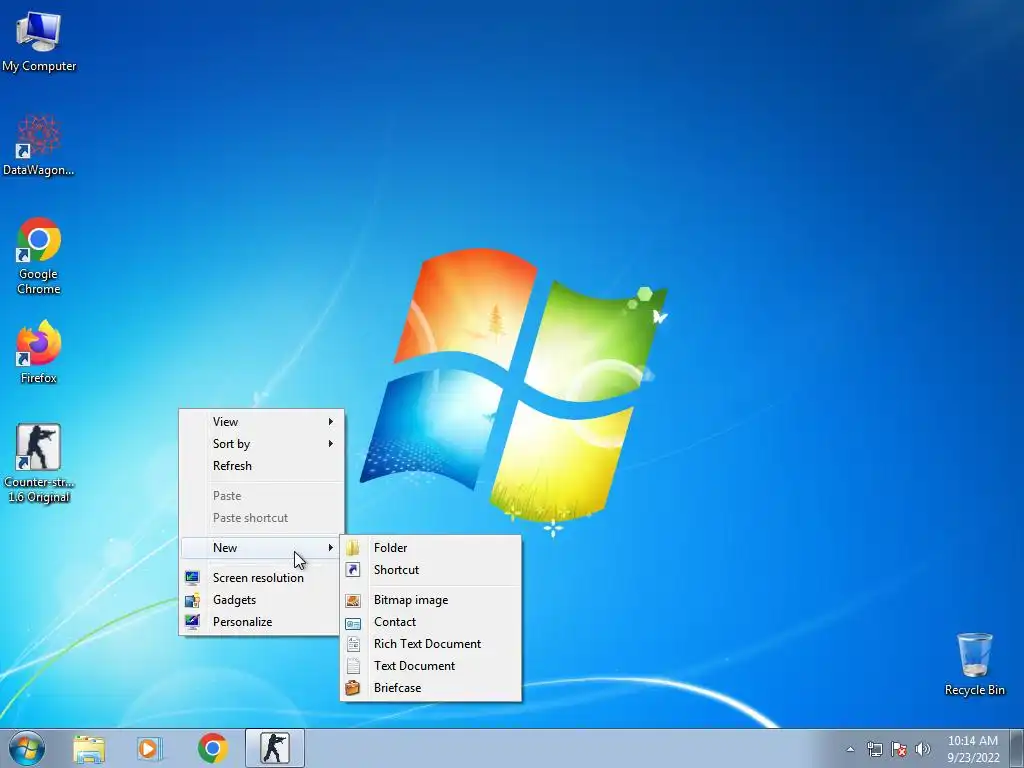
Task: Click the Show desktop strip
Action: pos(1017,748)
